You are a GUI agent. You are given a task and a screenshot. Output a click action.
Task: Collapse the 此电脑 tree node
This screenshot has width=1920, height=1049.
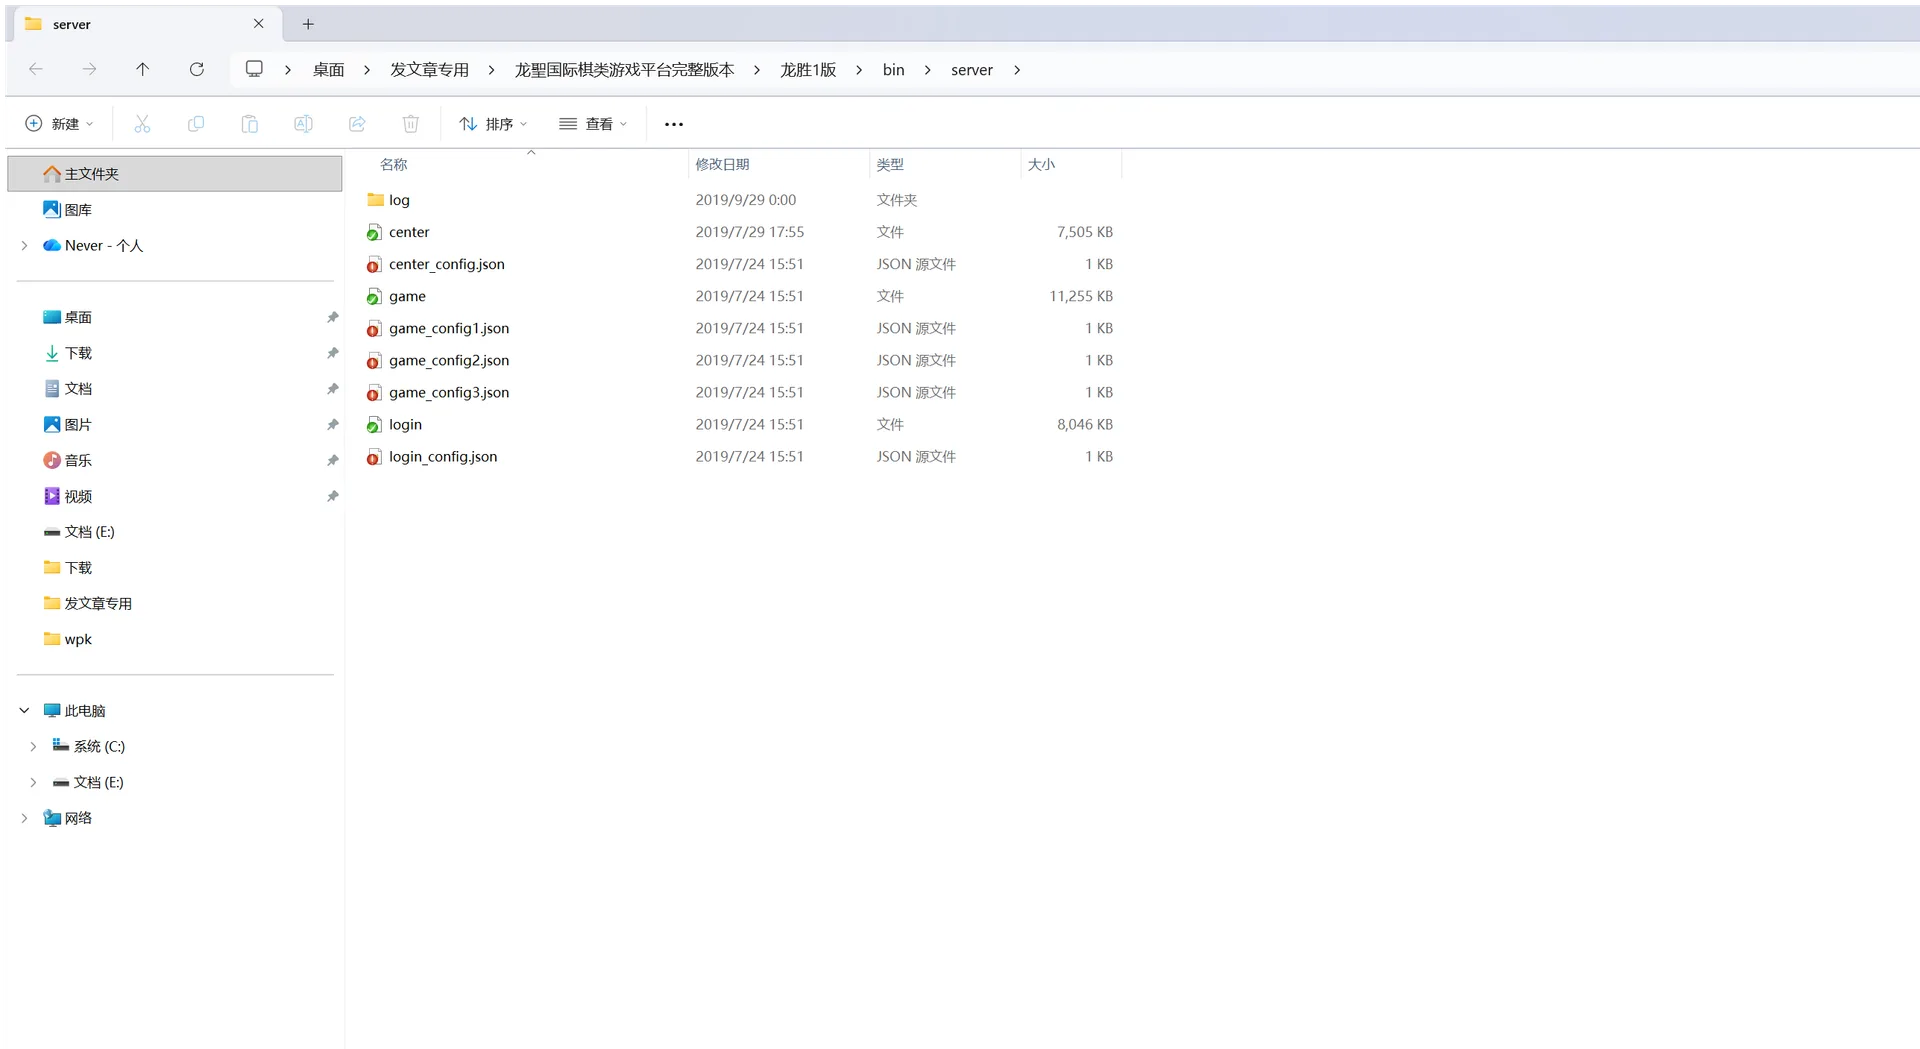pyautogui.click(x=25, y=711)
